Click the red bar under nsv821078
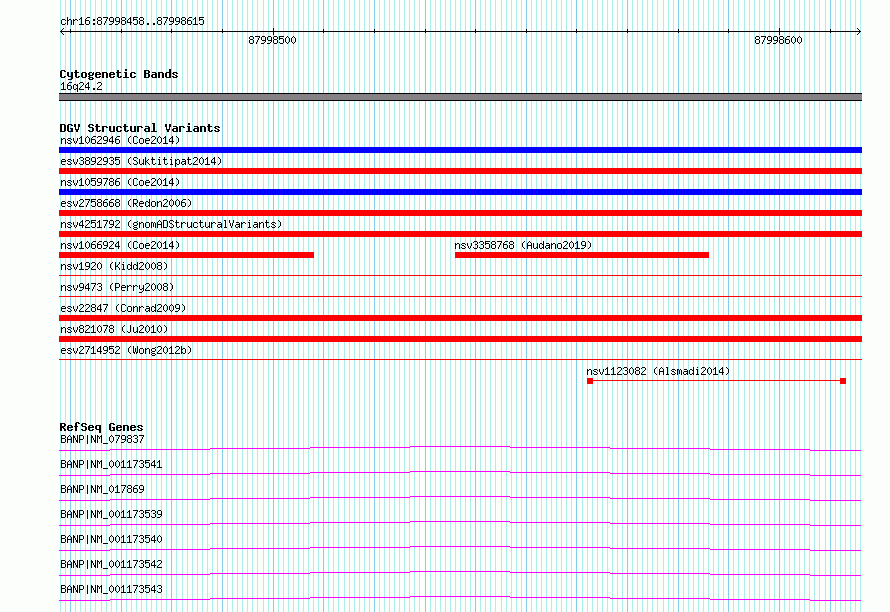Screen dimensions: 890x612 (x=460, y=339)
